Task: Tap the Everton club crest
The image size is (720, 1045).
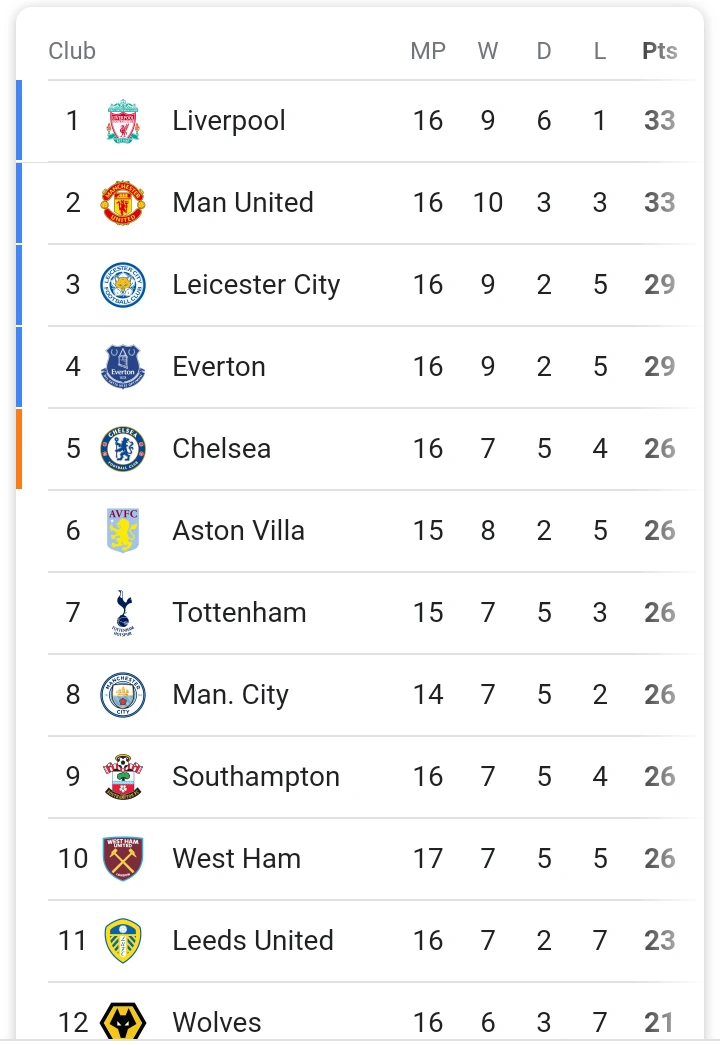Action: pos(123,367)
